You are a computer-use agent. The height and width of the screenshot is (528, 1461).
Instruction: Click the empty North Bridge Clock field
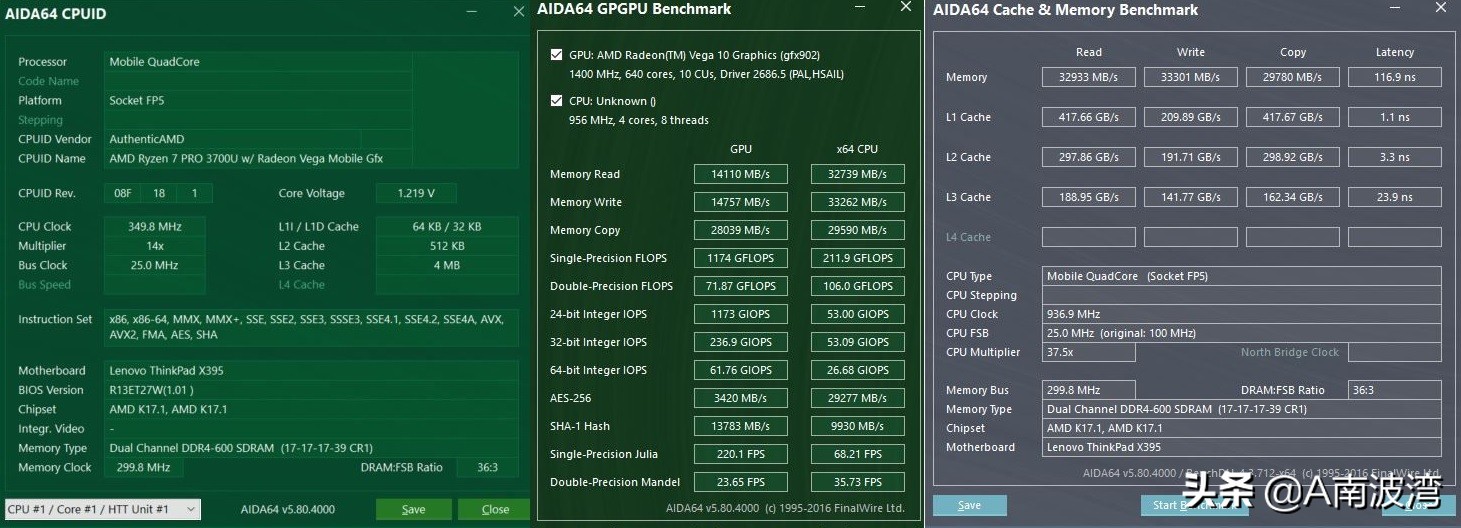click(1394, 352)
